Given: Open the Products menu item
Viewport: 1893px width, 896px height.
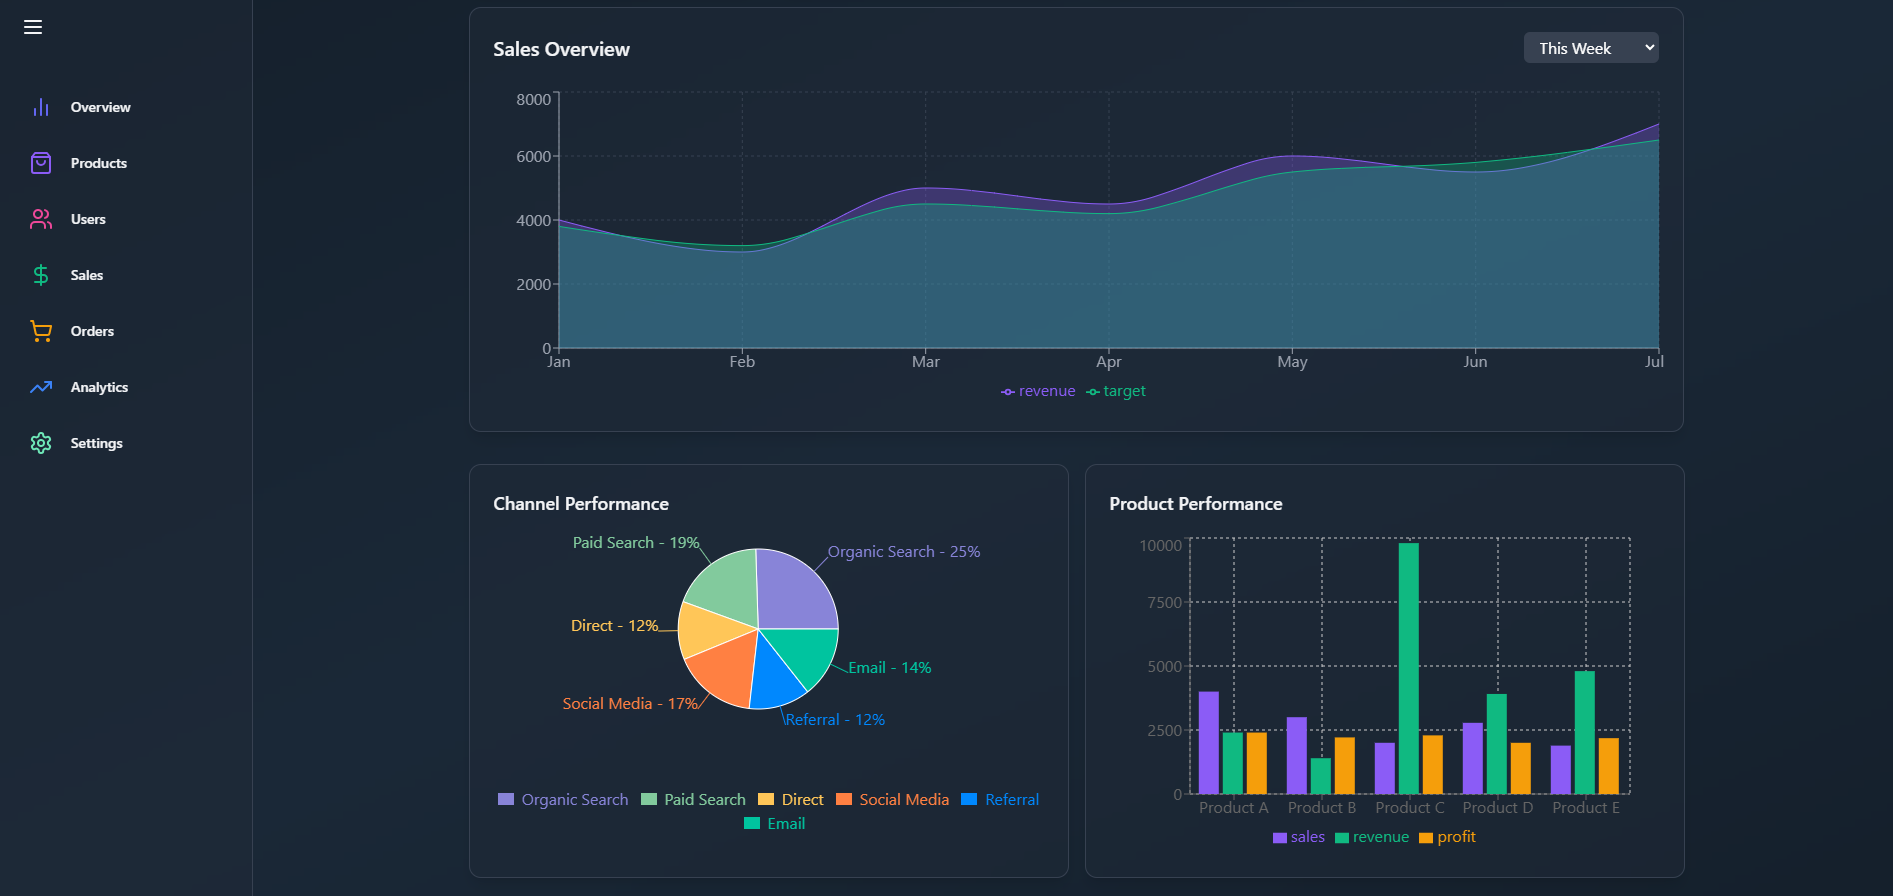Looking at the screenshot, I should click(x=99, y=163).
